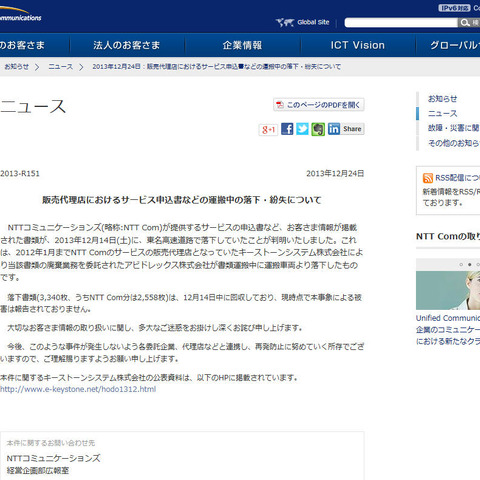Screen dimensions: 480x480
Task: Click the world map Global site icon
Action: point(285,23)
